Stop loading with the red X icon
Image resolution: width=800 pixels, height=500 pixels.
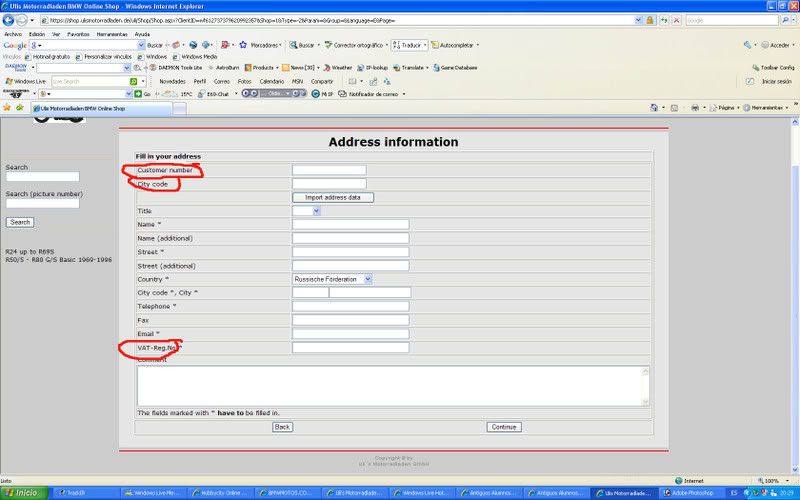pos(677,20)
